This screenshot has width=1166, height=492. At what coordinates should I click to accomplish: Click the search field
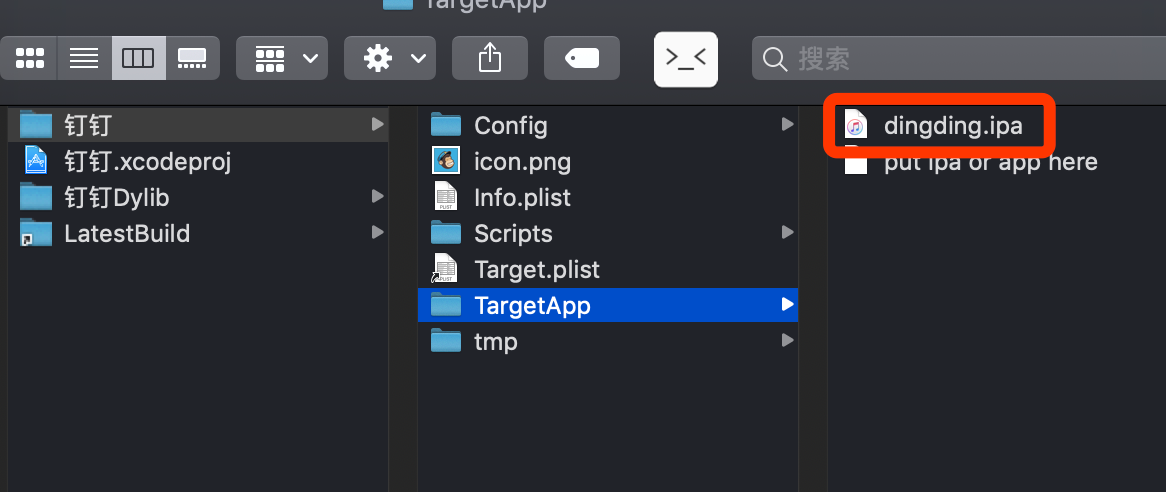point(959,58)
